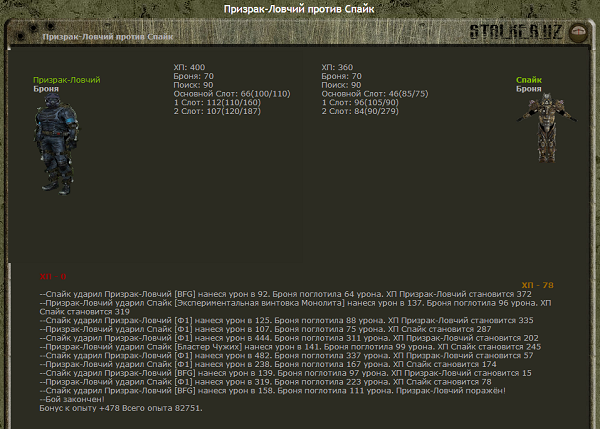This screenshot has width=600, height=429.
Task: Click the Броня label under Спайк
Action: click(x=529, y=89)
